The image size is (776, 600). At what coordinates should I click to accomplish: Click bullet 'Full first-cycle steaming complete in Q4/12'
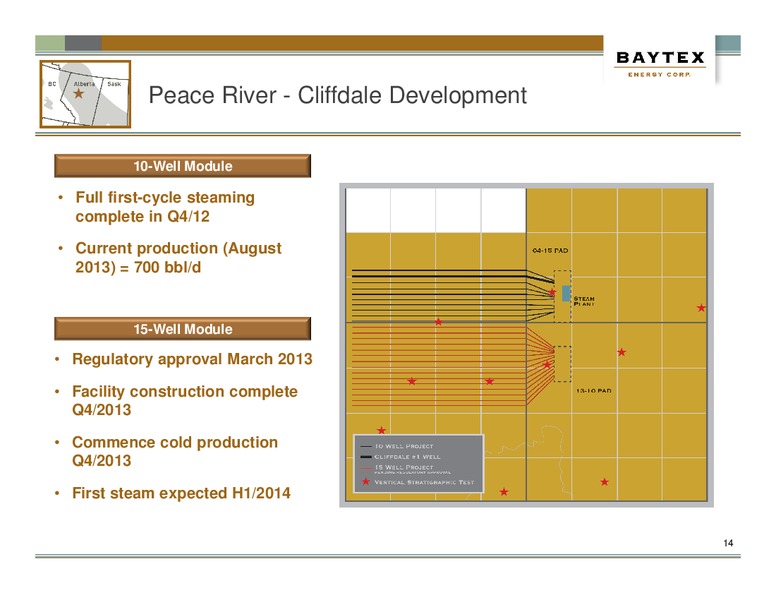(165, 207)
